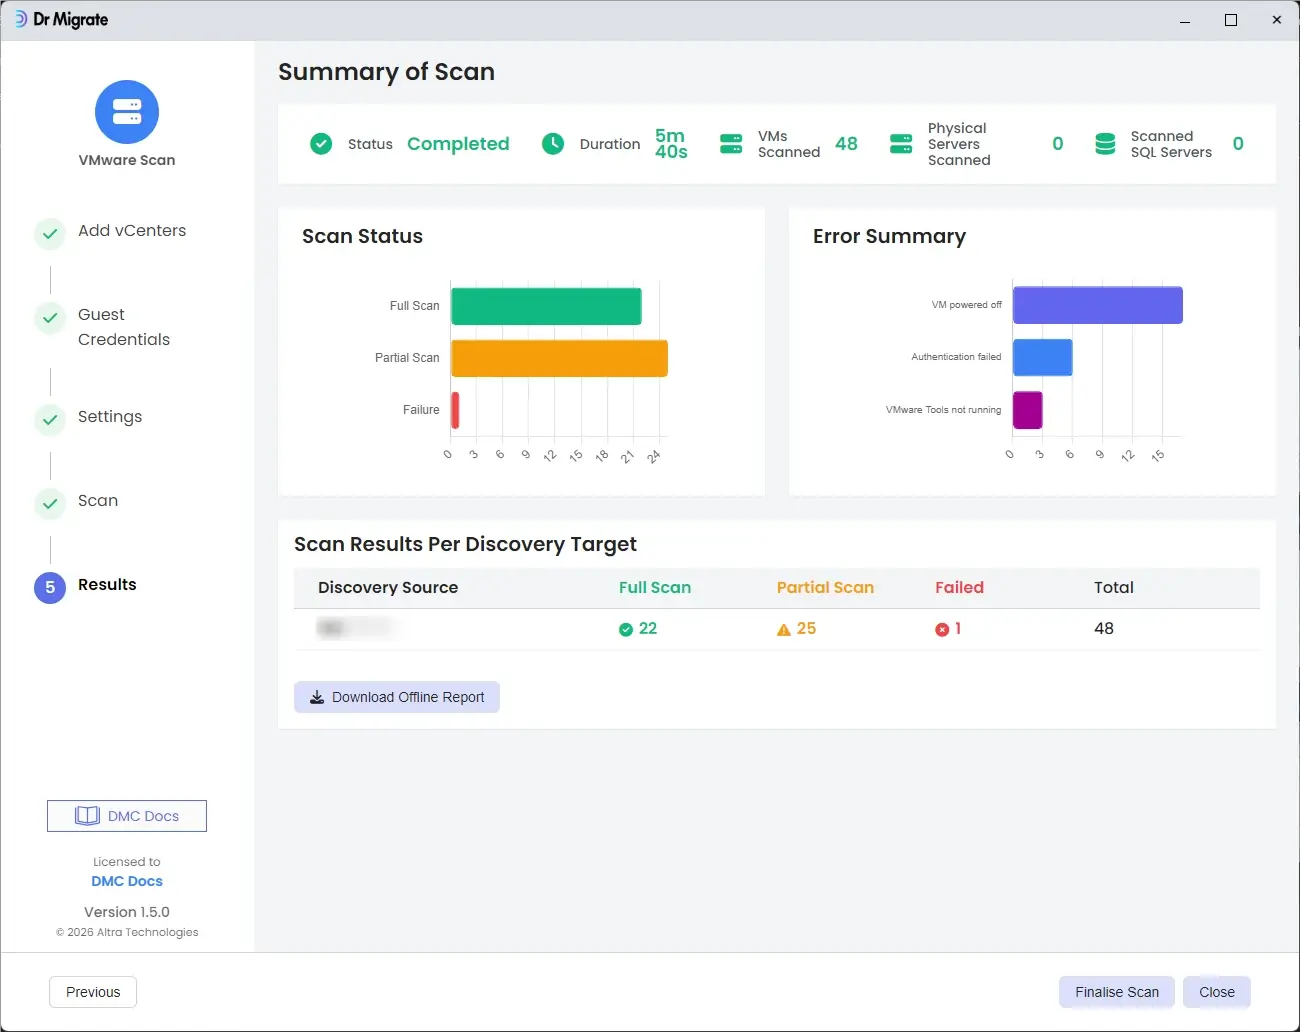Click the VMs Scanned value 48
This screenshot has height=1032, width=1300.
(x=846, y=144)
